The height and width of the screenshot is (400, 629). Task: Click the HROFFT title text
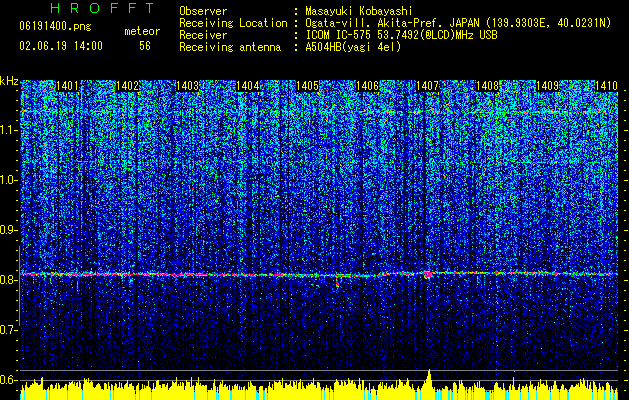click(x=103, y=8)
